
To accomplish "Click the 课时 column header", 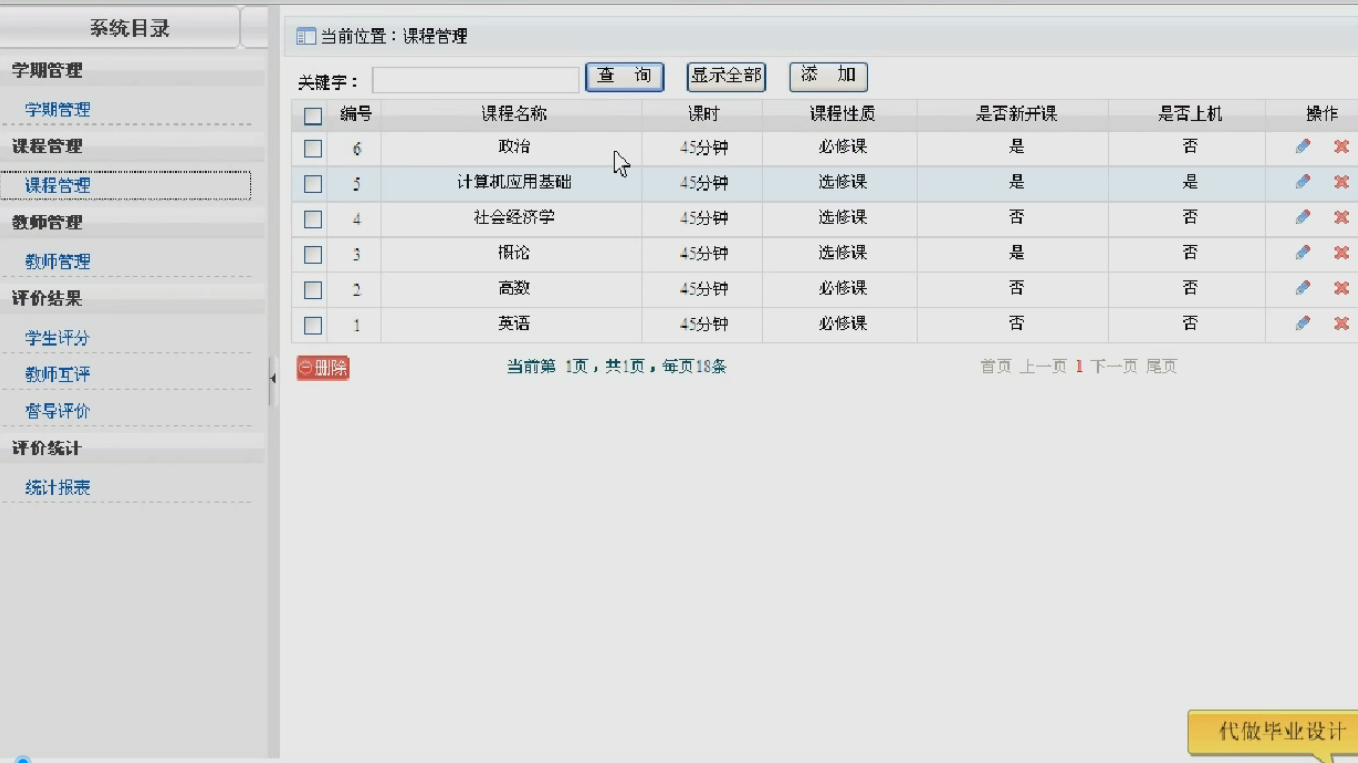I will coord(703,114).
